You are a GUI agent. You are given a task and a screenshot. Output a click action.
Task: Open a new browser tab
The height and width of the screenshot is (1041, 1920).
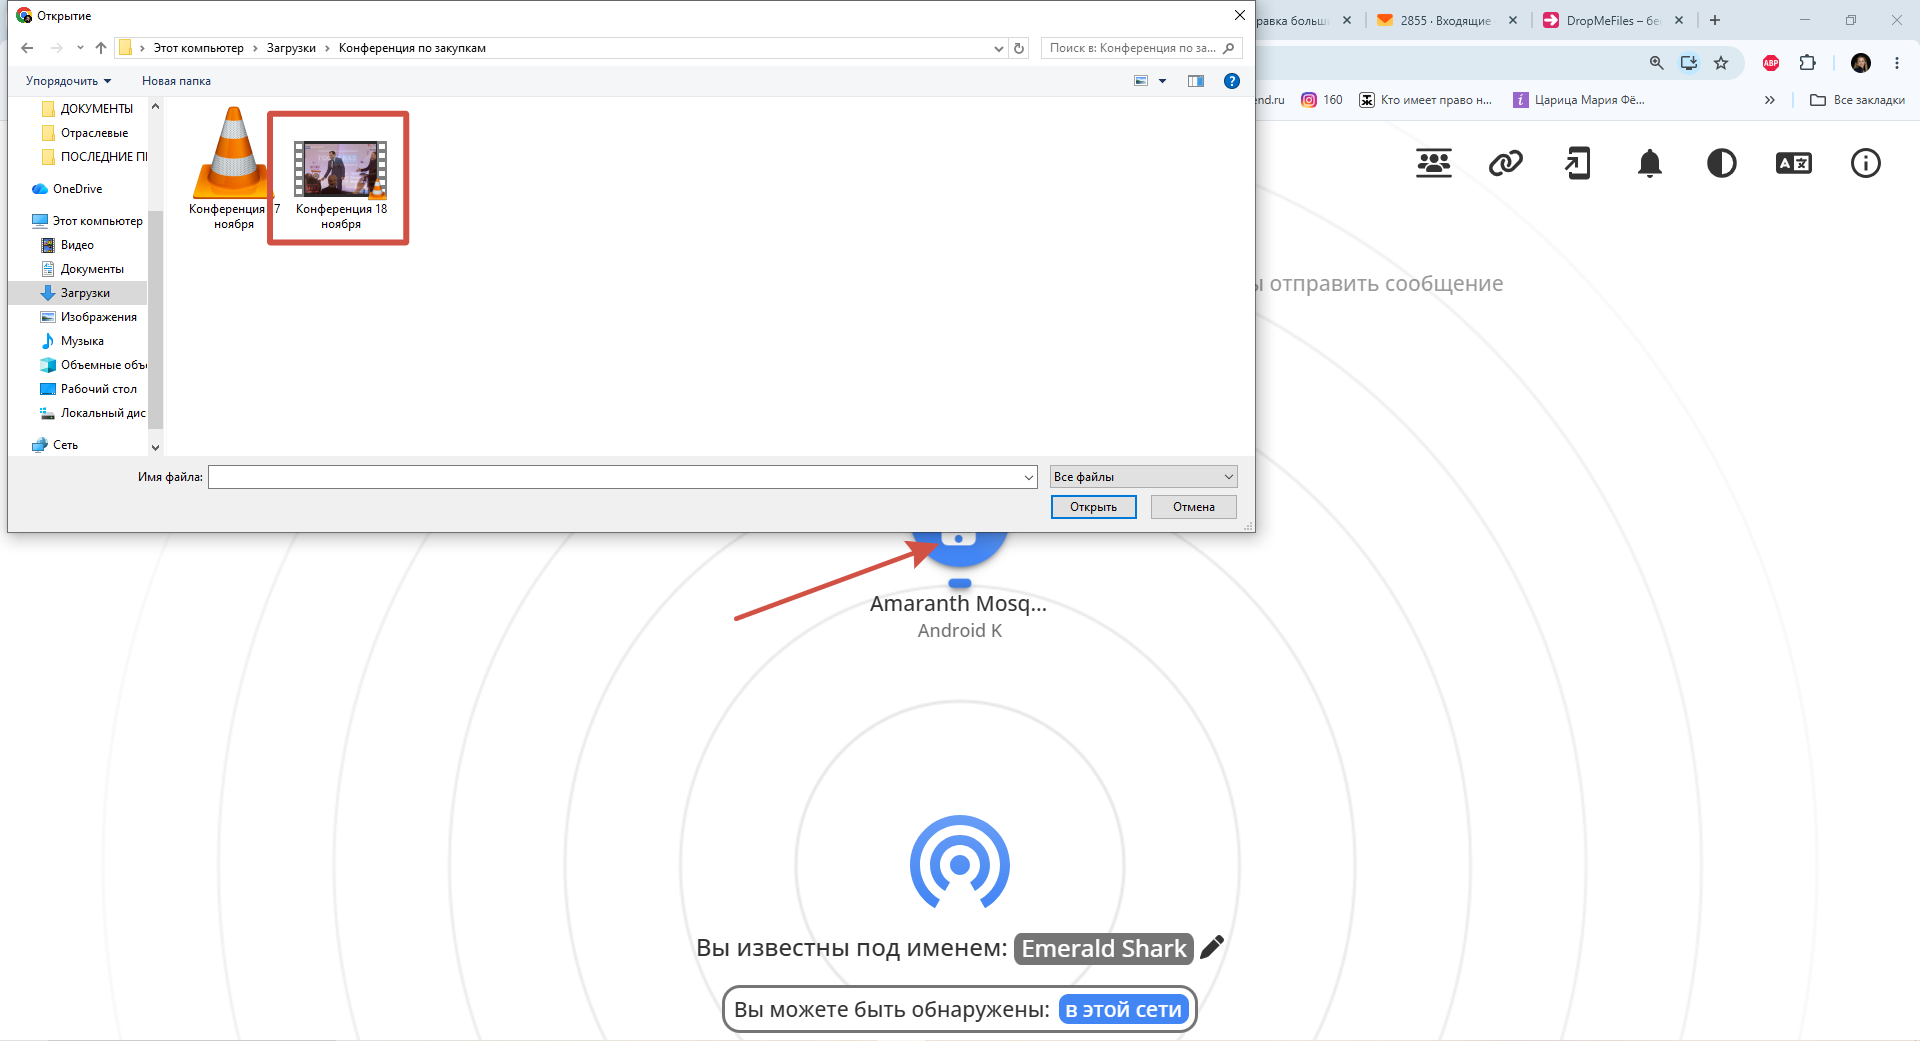pos(1715,20)
